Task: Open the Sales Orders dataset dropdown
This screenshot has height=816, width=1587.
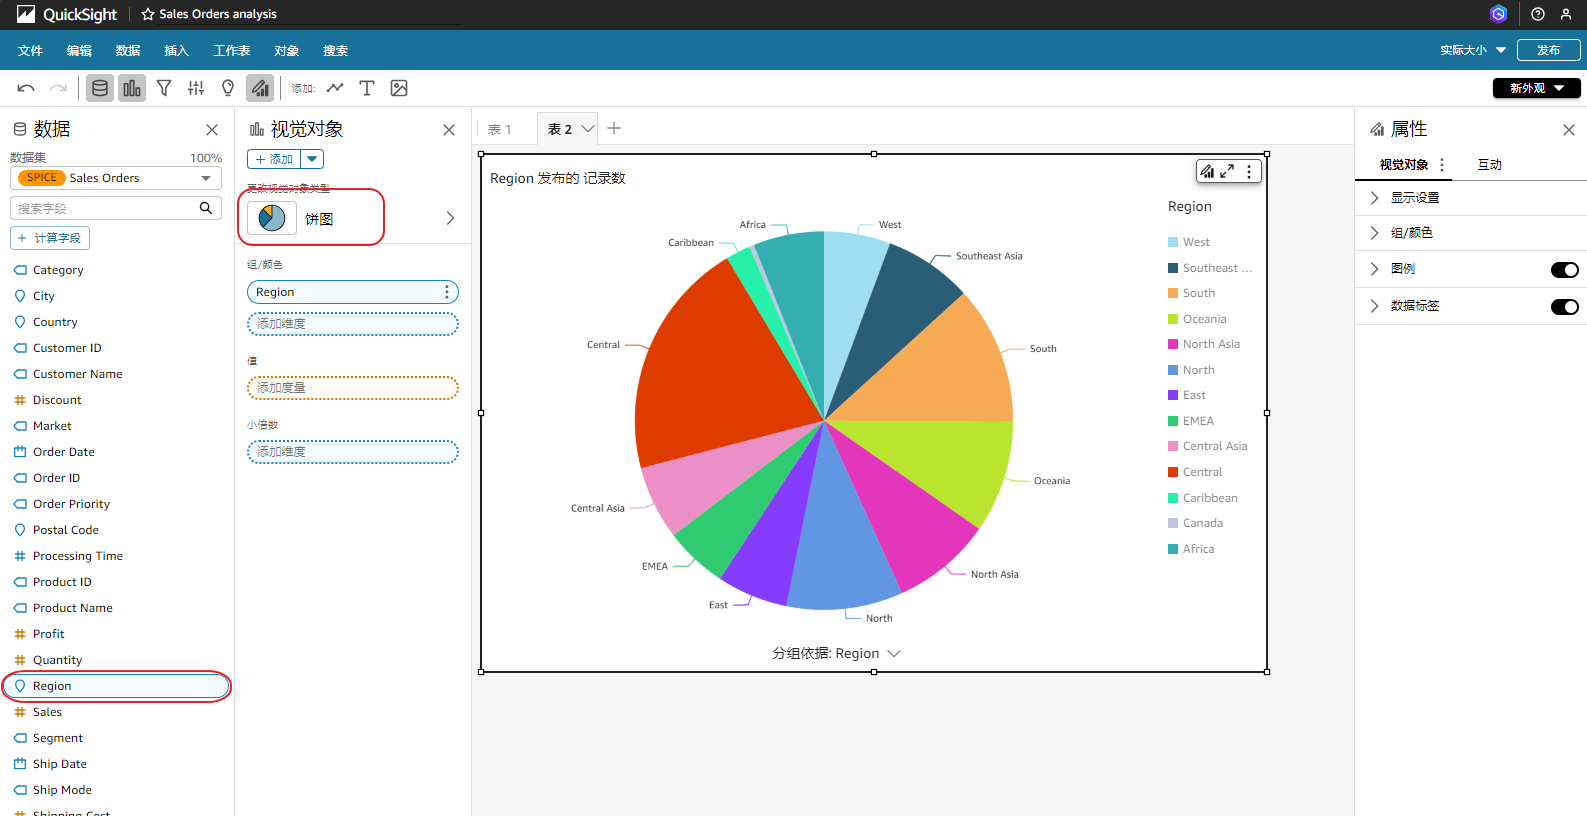Action: tap(206, 178)
